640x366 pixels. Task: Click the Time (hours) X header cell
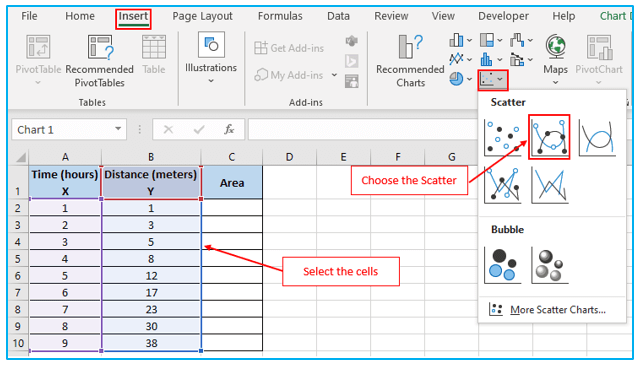tap(65, 182)
